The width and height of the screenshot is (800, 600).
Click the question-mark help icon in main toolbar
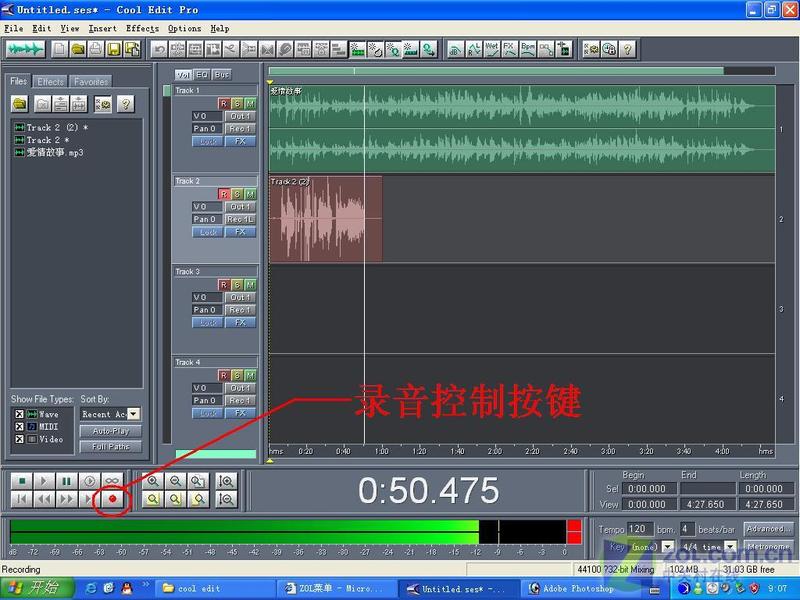628,49
